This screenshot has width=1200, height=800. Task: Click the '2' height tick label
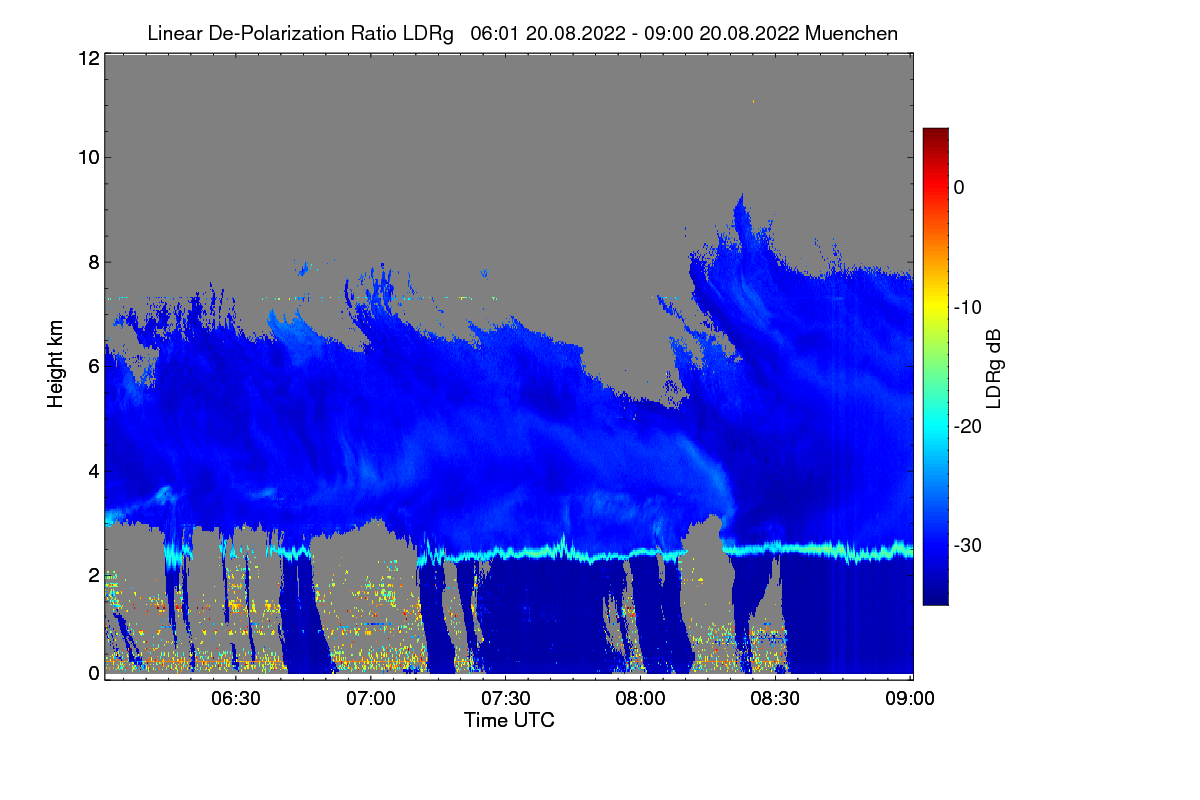click(94, 574)
